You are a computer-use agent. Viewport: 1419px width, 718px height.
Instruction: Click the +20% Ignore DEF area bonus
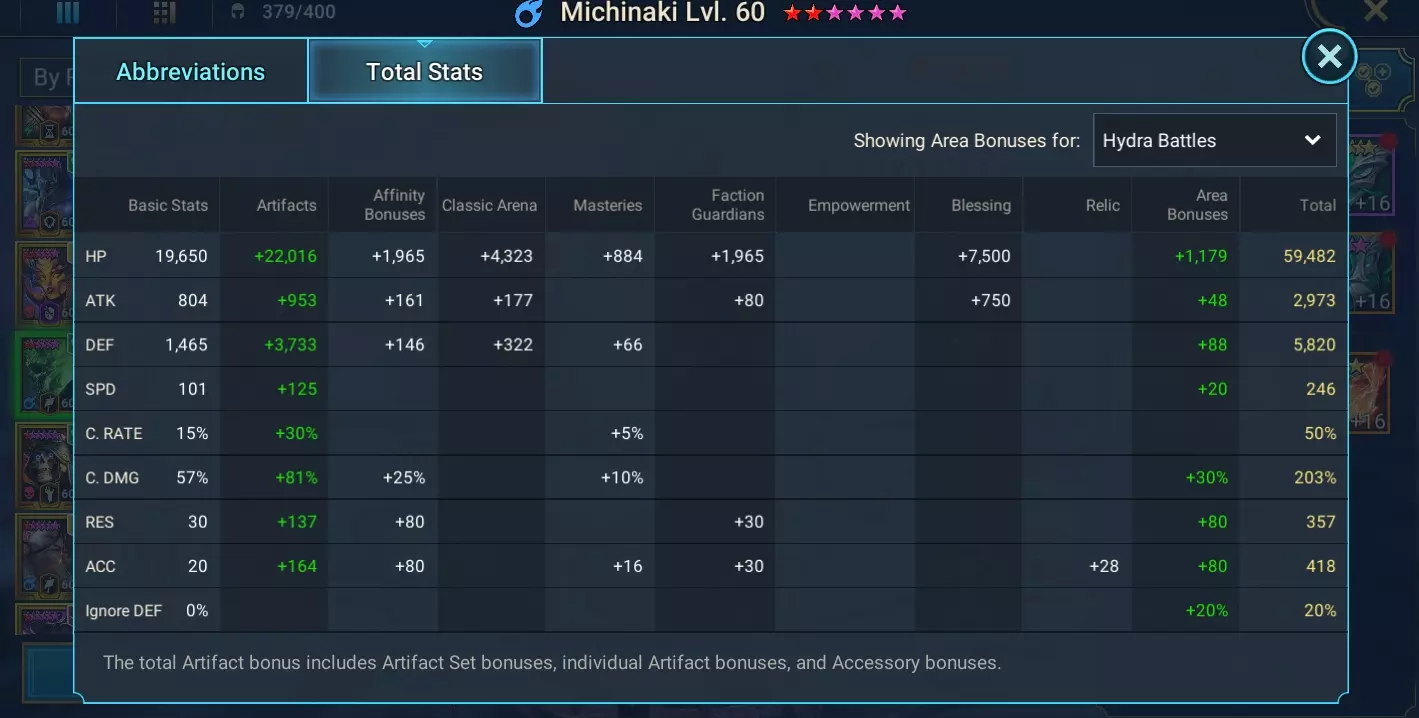coord(1206,610)
